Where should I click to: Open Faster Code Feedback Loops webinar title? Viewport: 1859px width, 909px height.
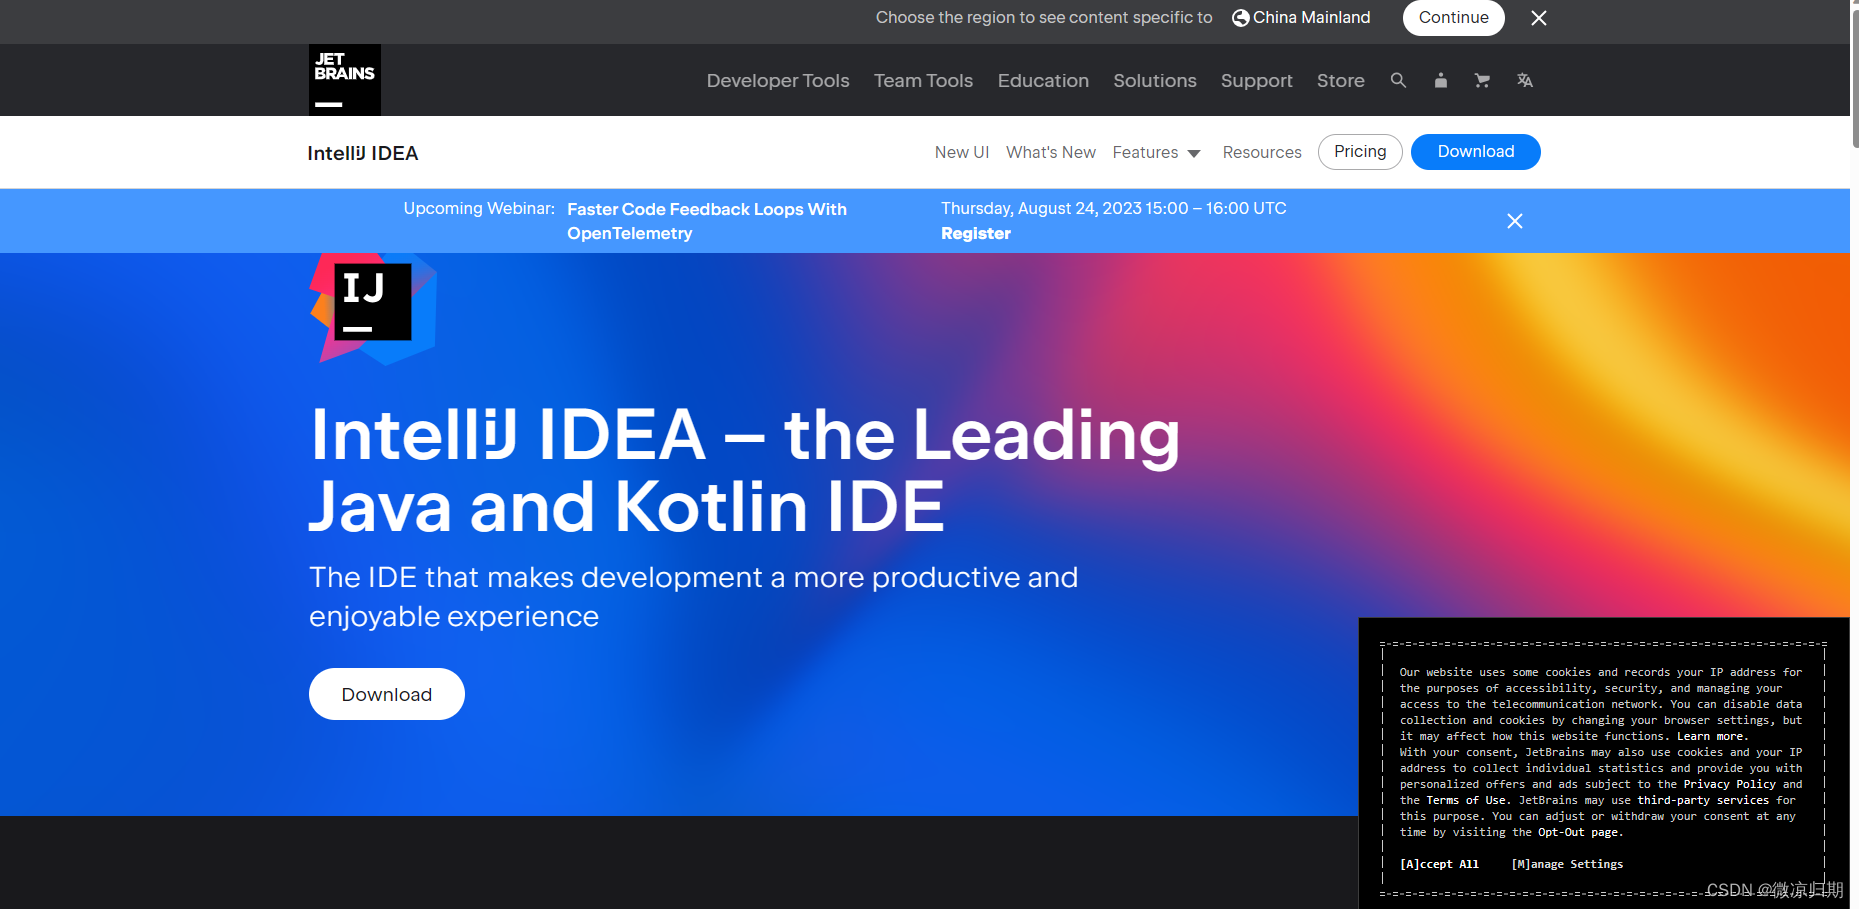point(707,221)
